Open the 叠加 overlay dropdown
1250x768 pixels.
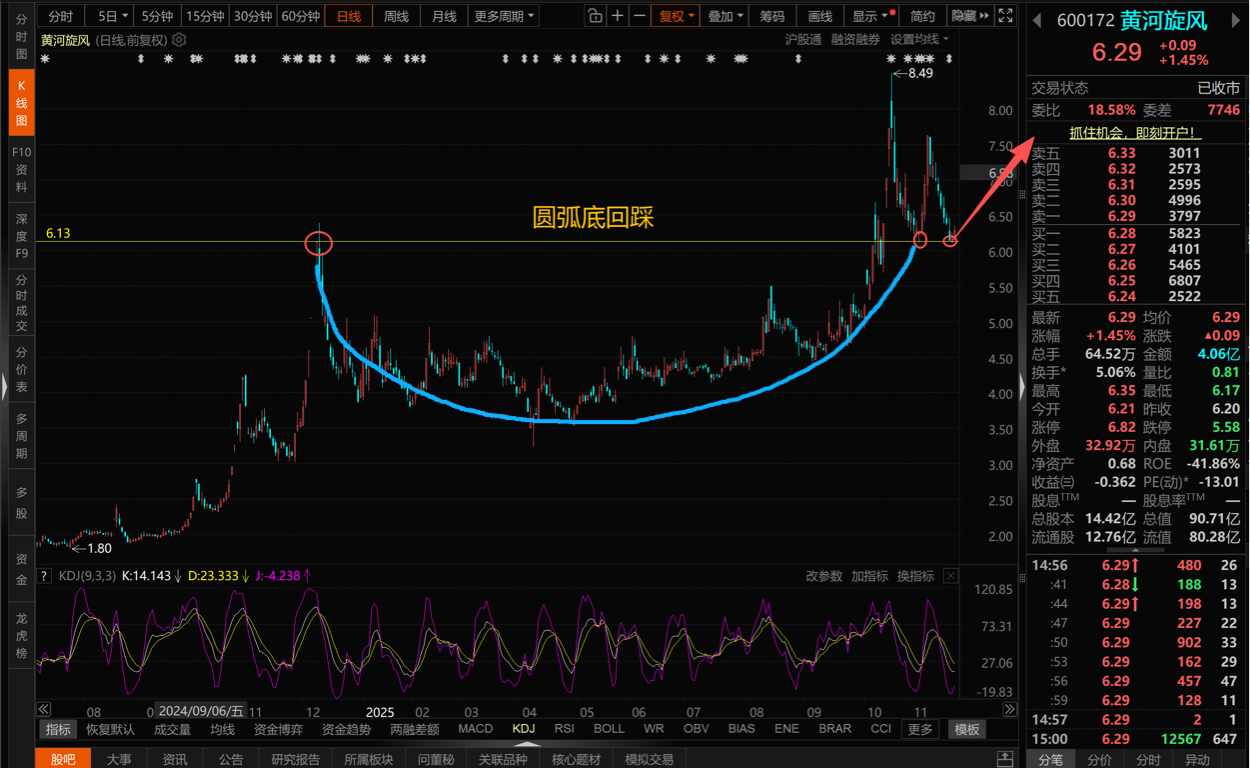[724, 16]
